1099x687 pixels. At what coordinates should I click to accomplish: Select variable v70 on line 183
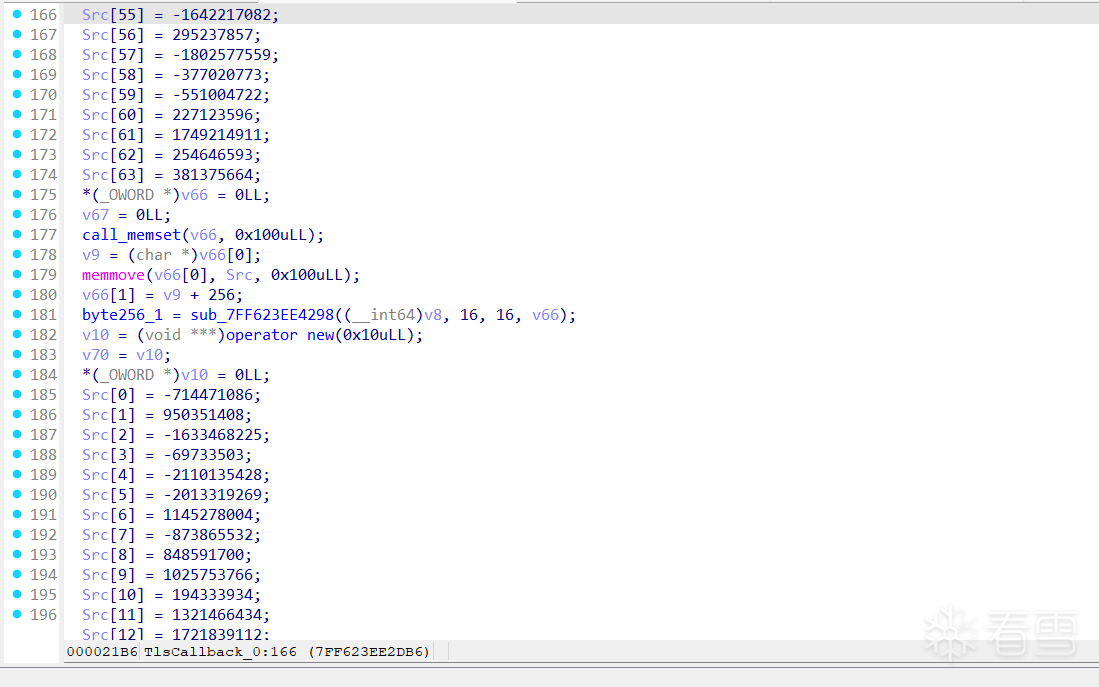(95, 355)
